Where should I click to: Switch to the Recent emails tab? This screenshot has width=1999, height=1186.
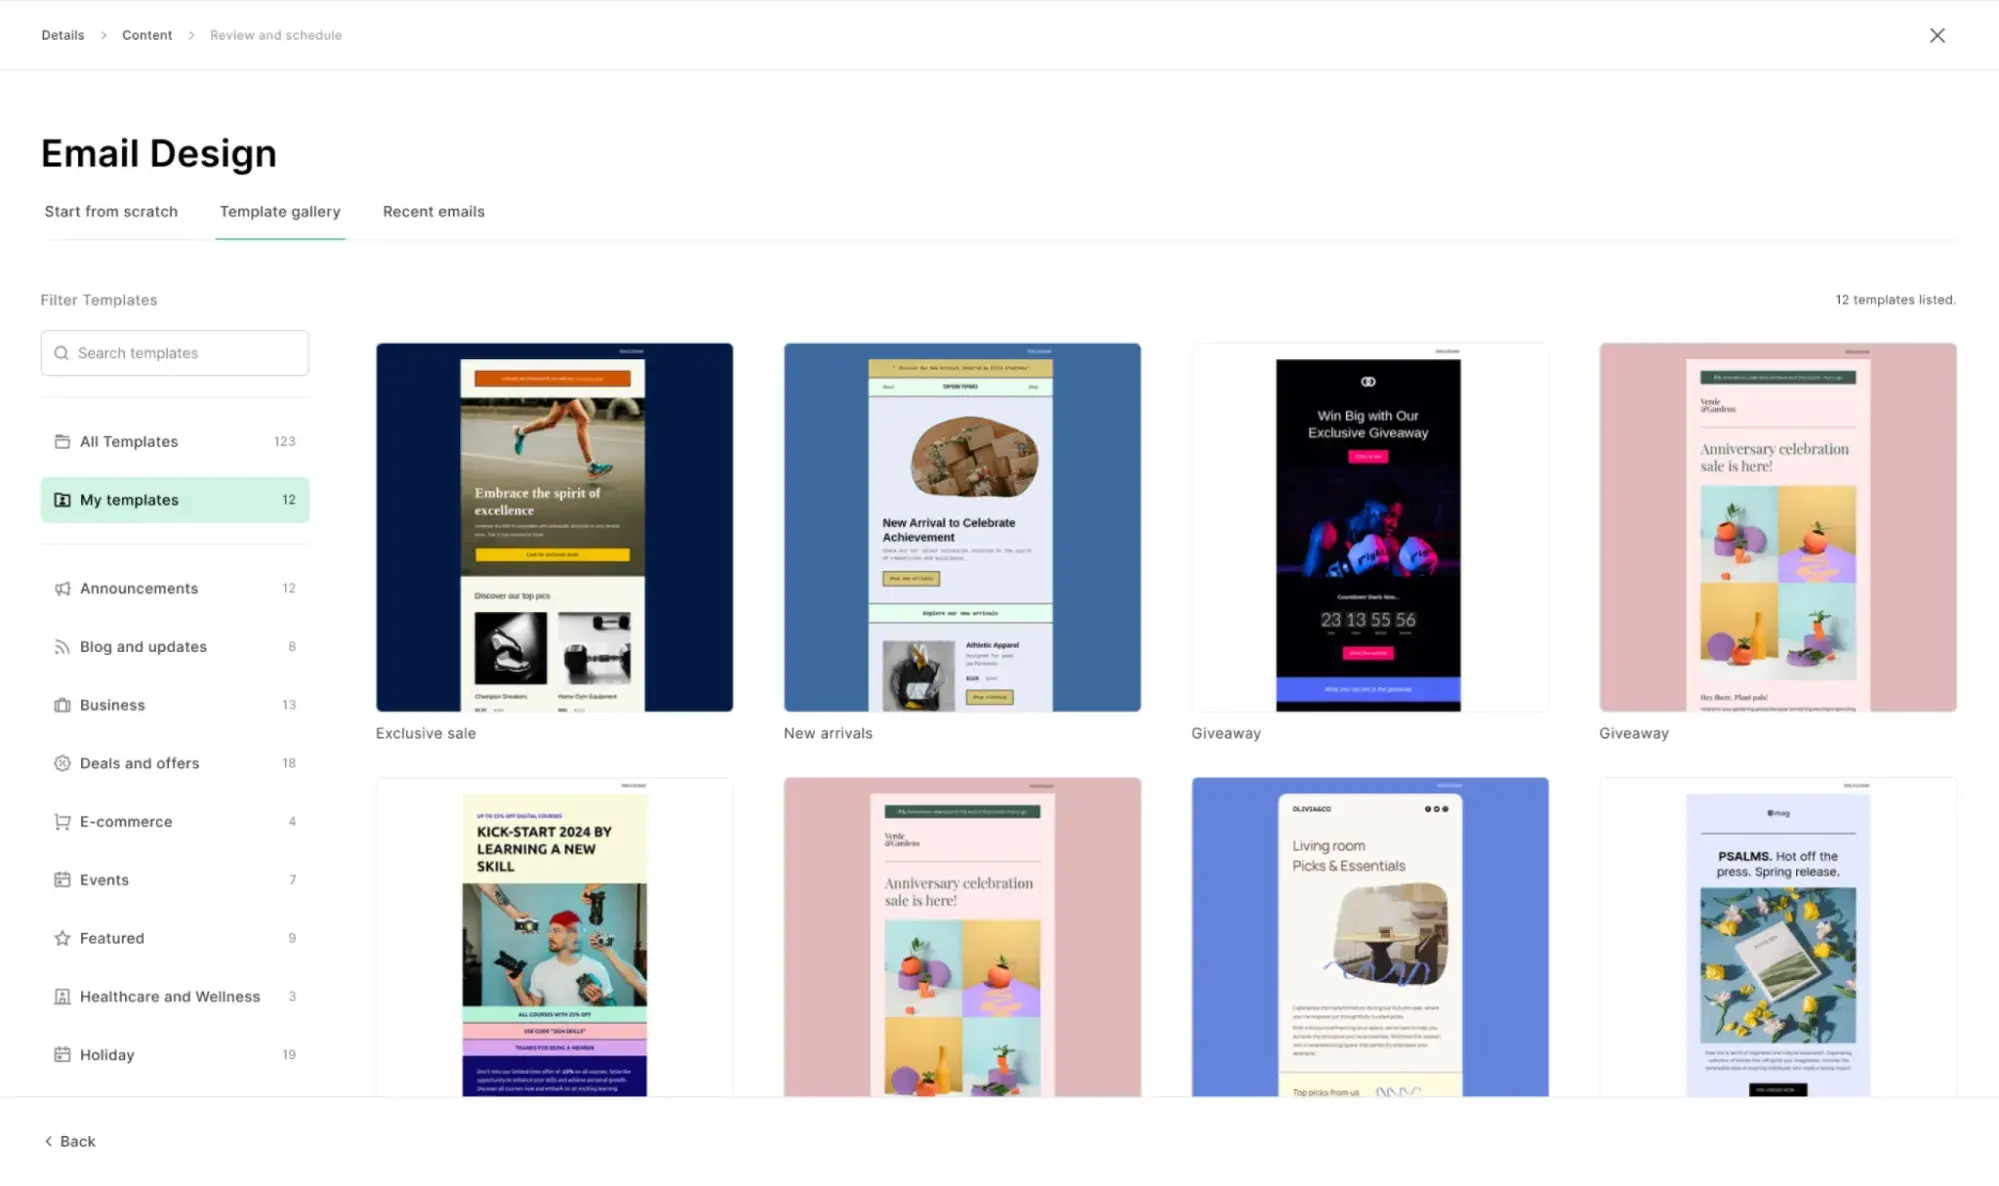click(433, 212)
